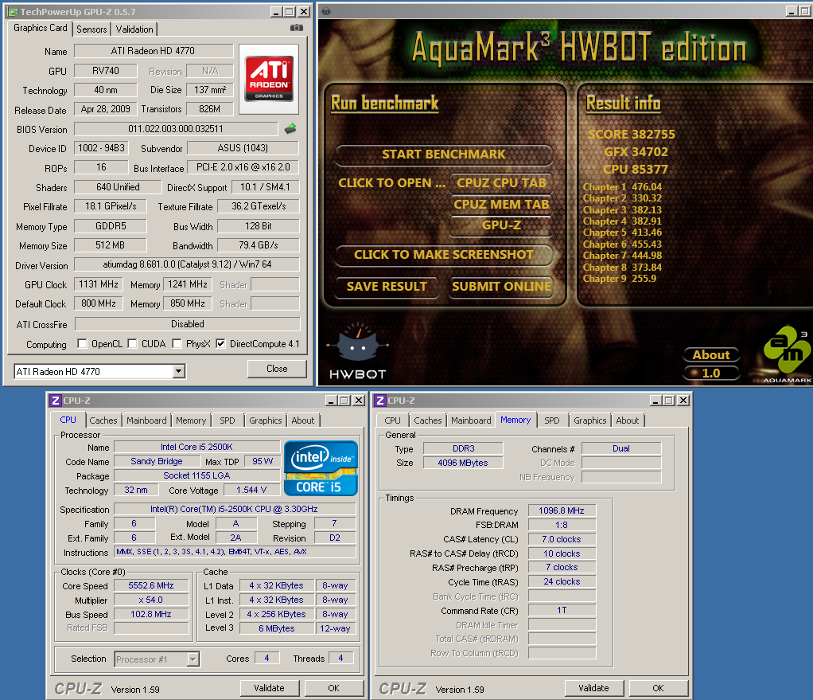Toggle the PhysX checkbox
The height and width of the screenshot is (700, 813).
pos(177,343)
